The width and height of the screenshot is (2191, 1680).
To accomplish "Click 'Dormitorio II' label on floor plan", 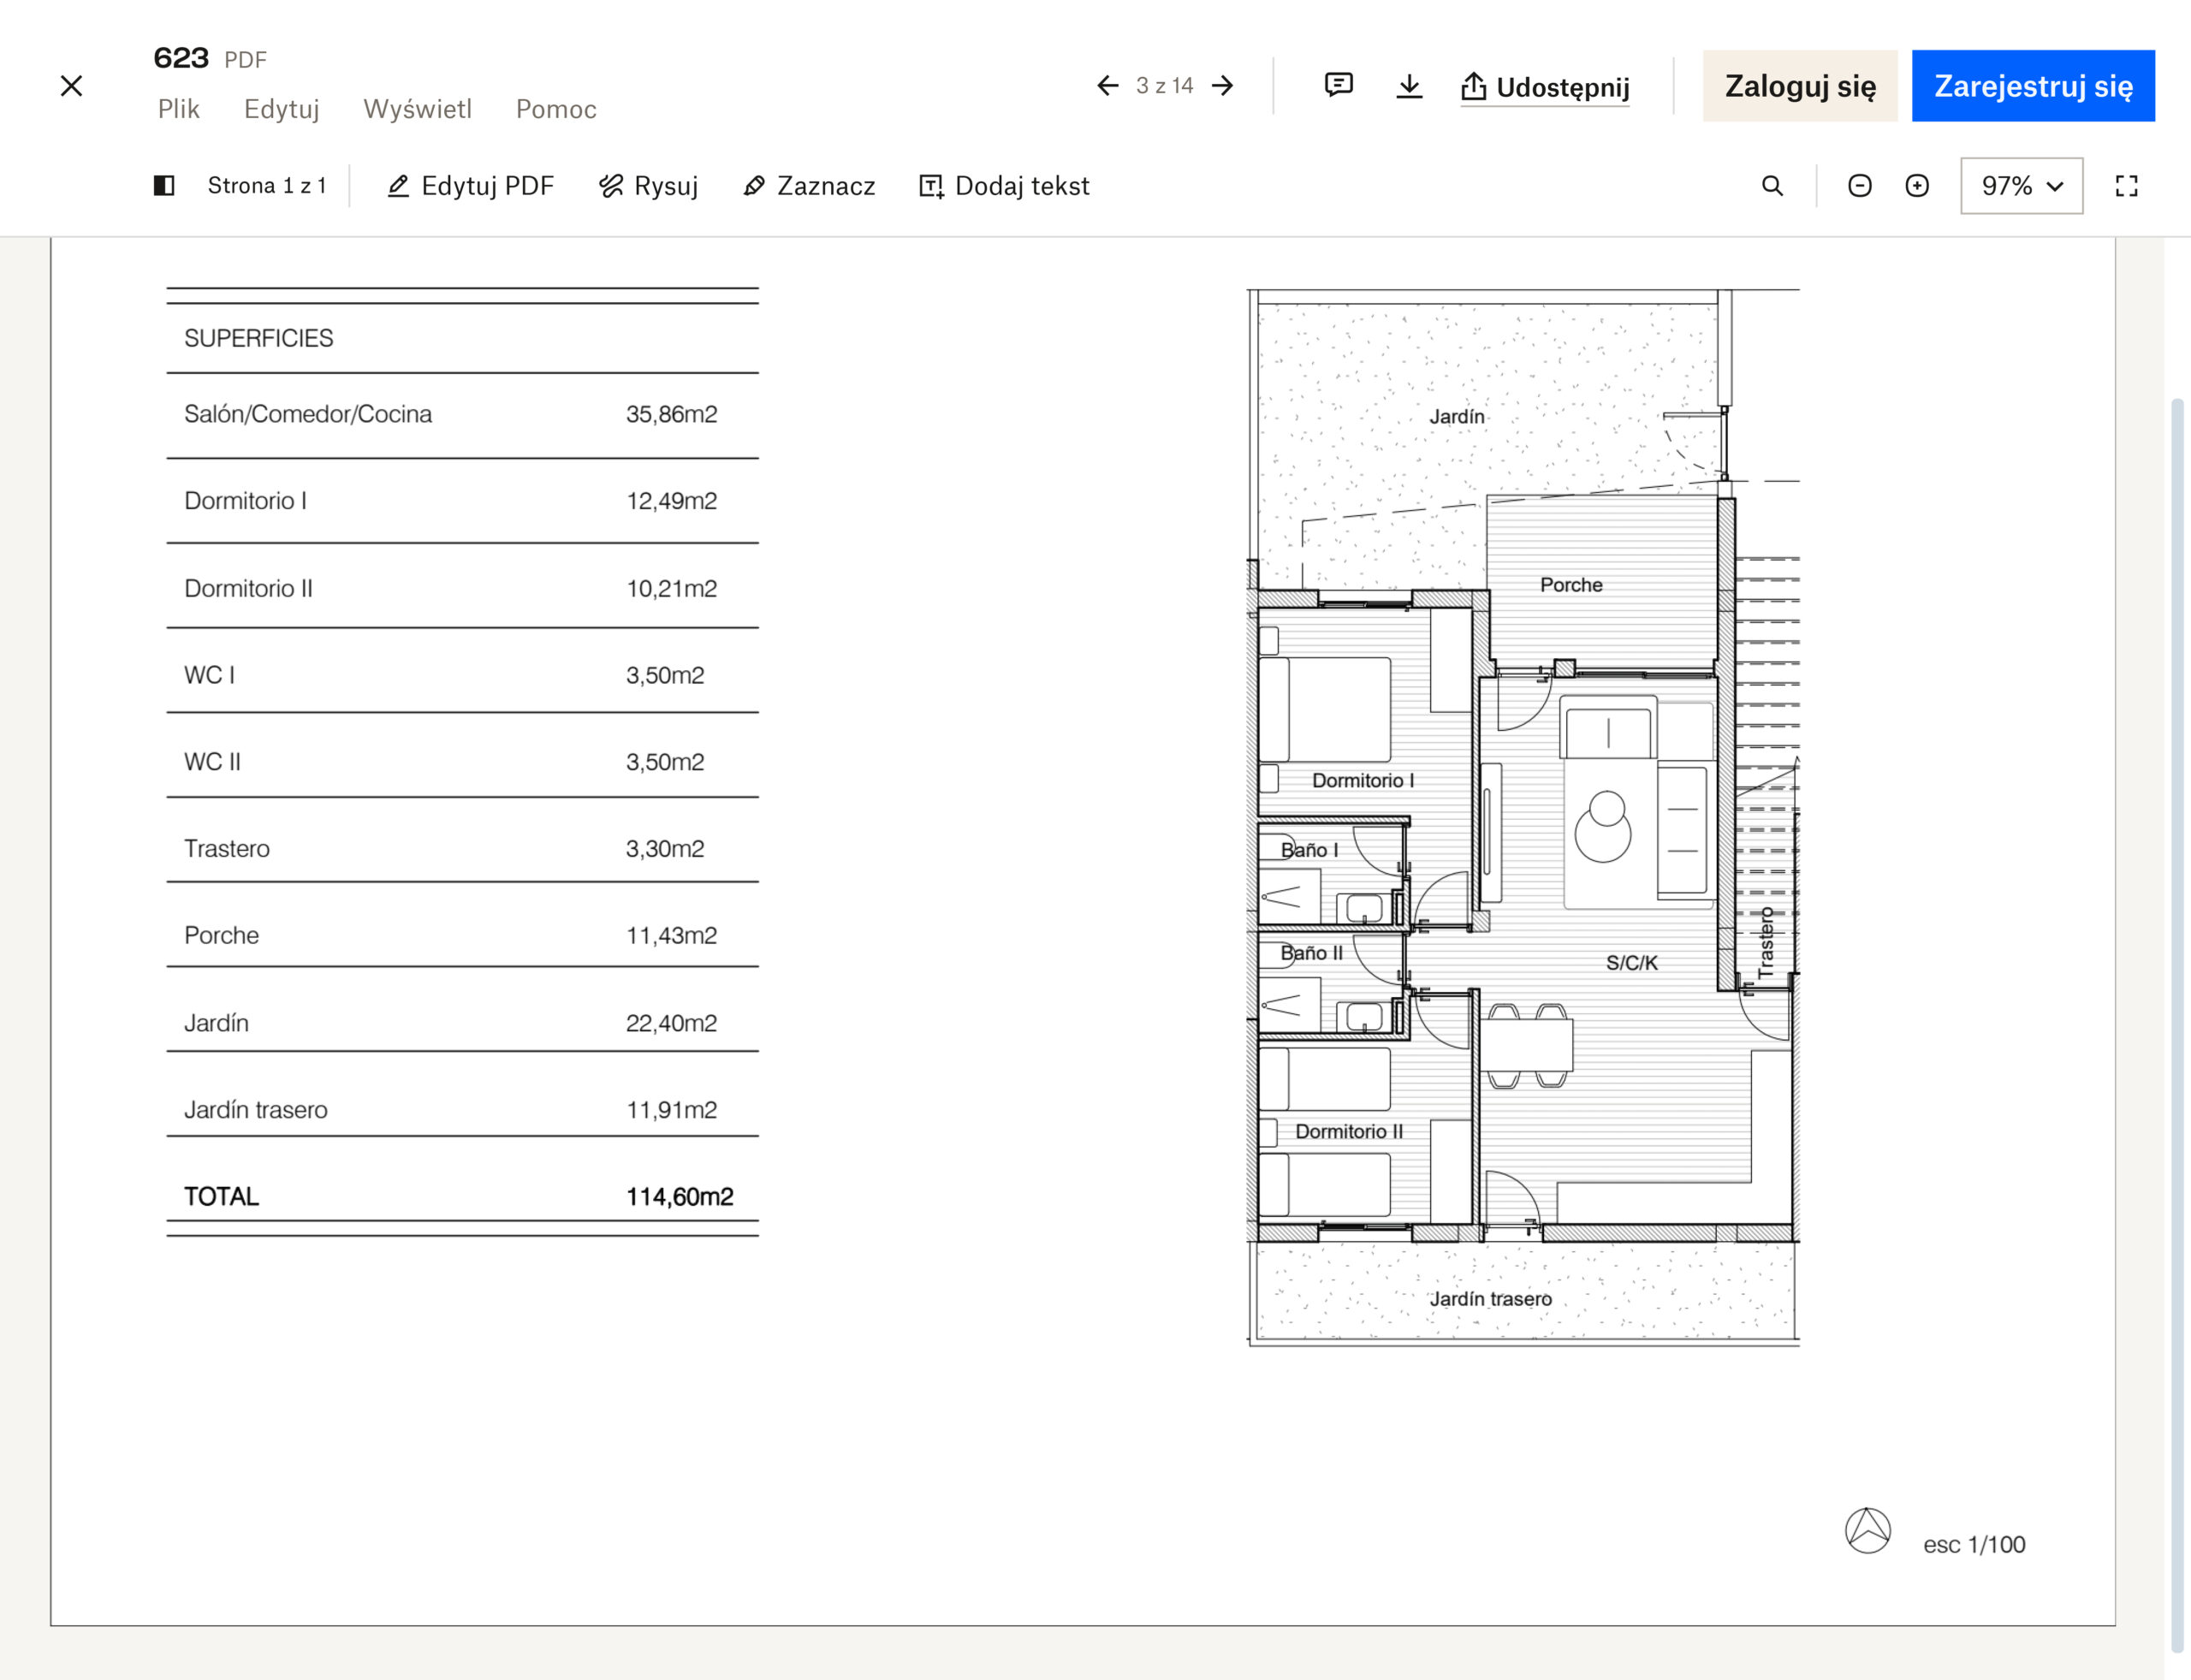I will pyautogui.click(x=1349, y=1132).
